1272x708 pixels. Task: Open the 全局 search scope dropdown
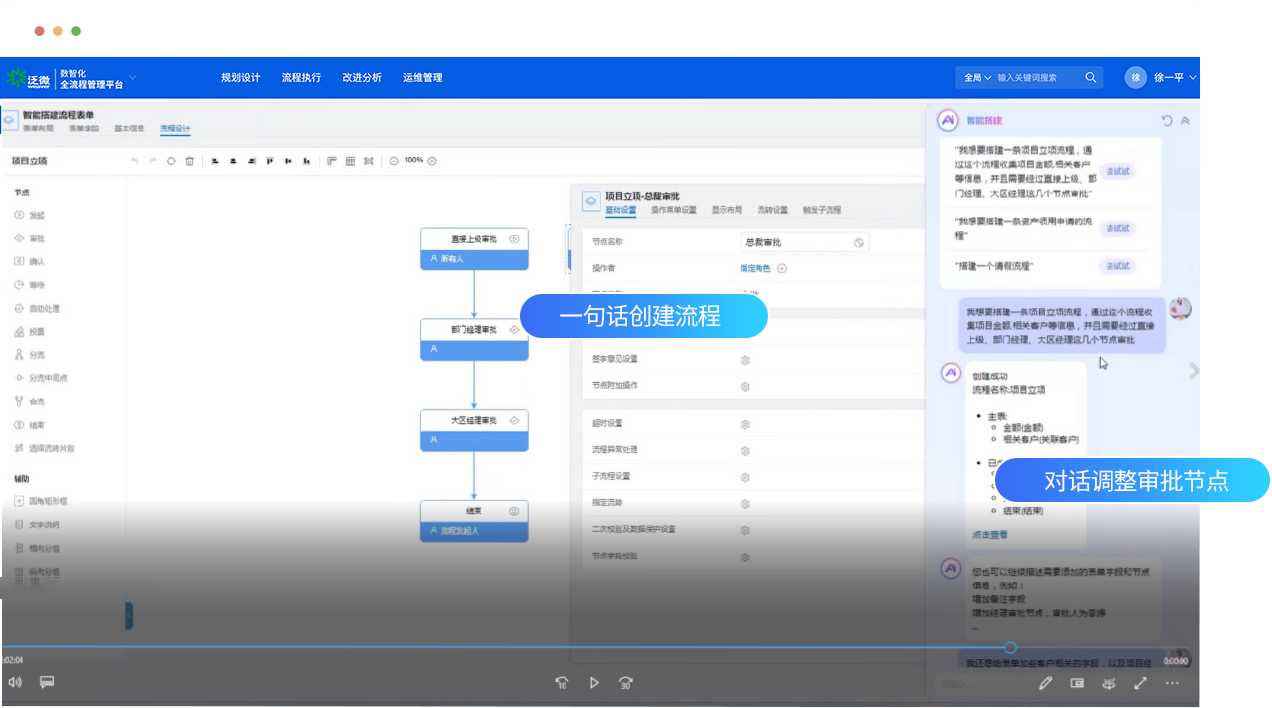[976, 77]
